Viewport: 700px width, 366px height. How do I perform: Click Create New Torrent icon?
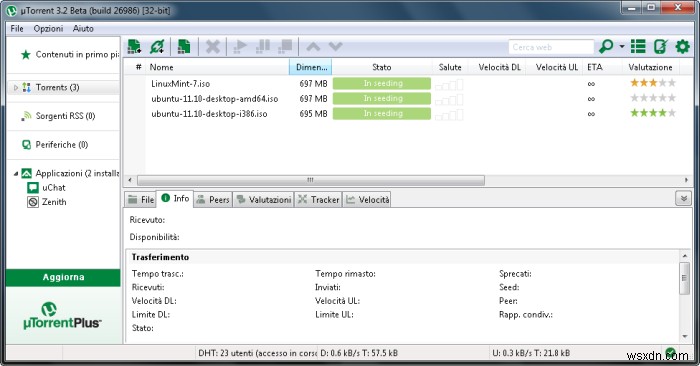(184, 46)
